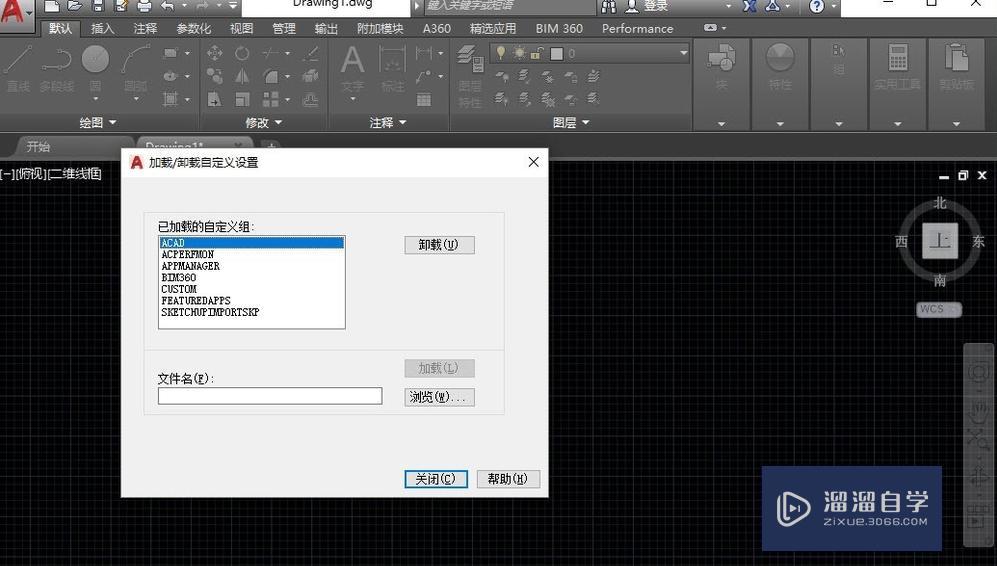Switch to the BIM 360 ribbon tab
This screenshot has width=997, height=566.
[559, 29]
